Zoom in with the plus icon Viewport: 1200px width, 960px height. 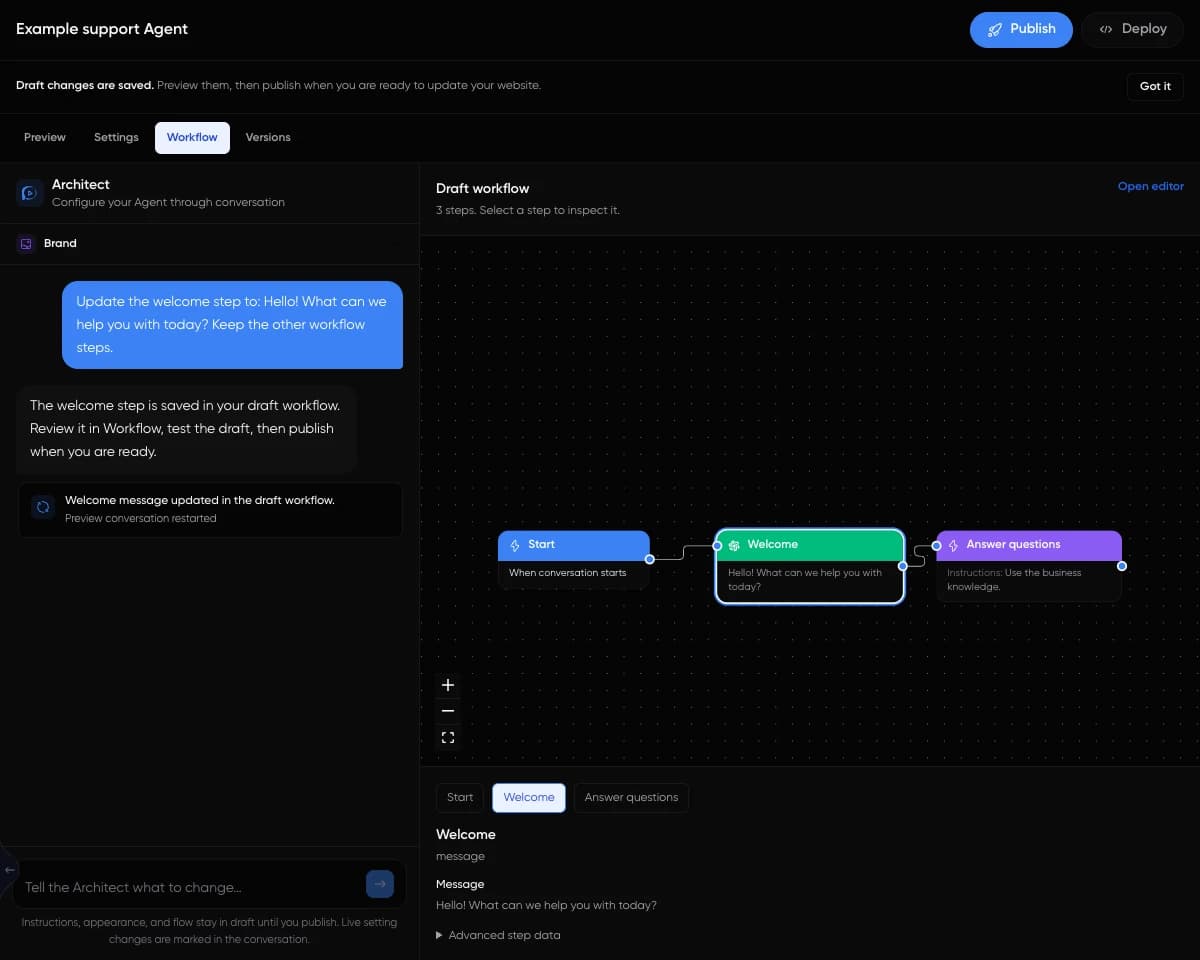coord(448,685)
